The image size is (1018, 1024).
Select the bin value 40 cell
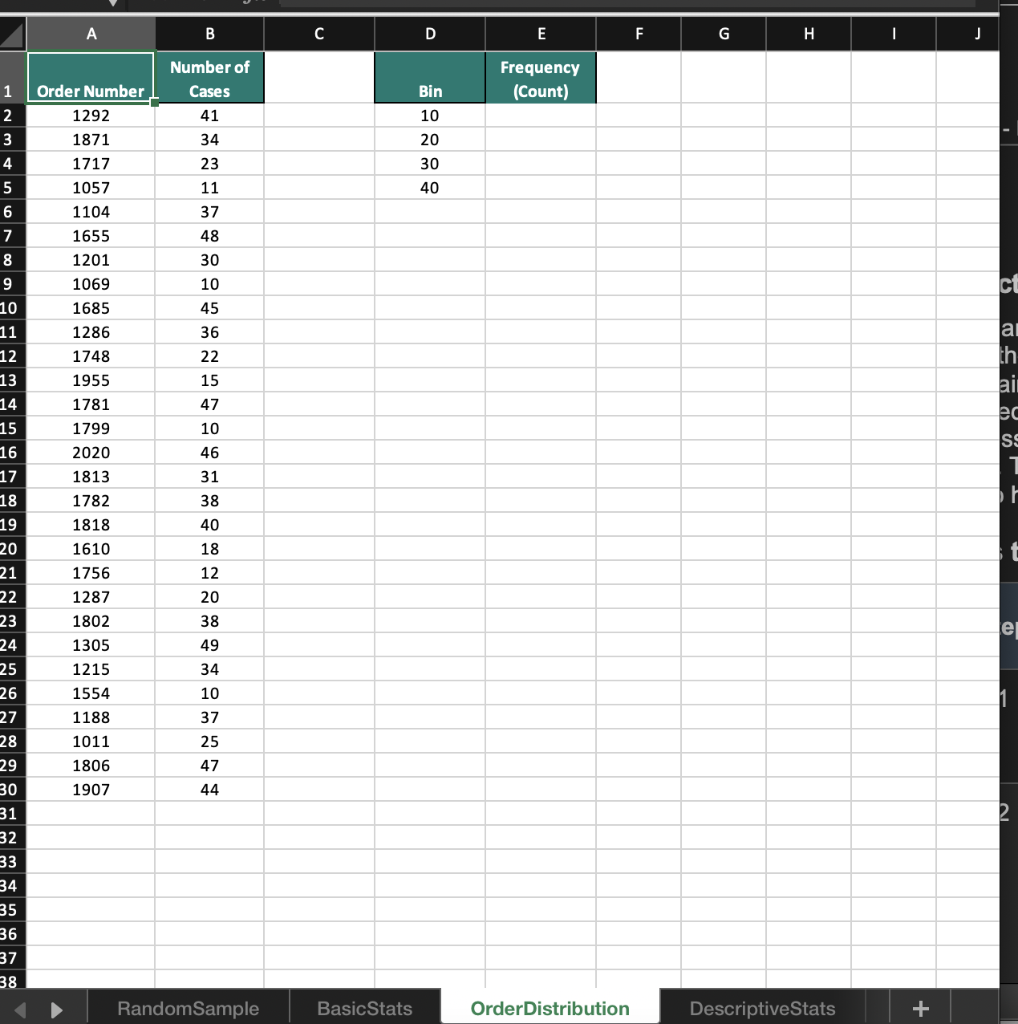pyautogui.click(x=429, y=187)
